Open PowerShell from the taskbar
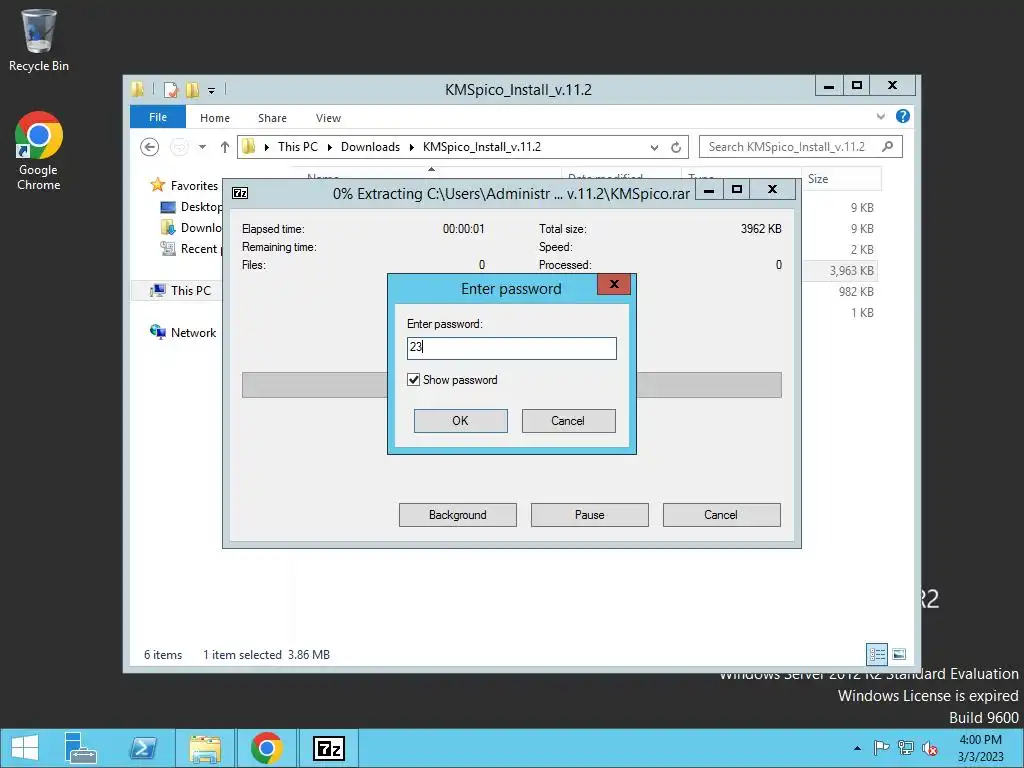The image size is (1024, 768). pyautogui.click(x=142, y=748)
